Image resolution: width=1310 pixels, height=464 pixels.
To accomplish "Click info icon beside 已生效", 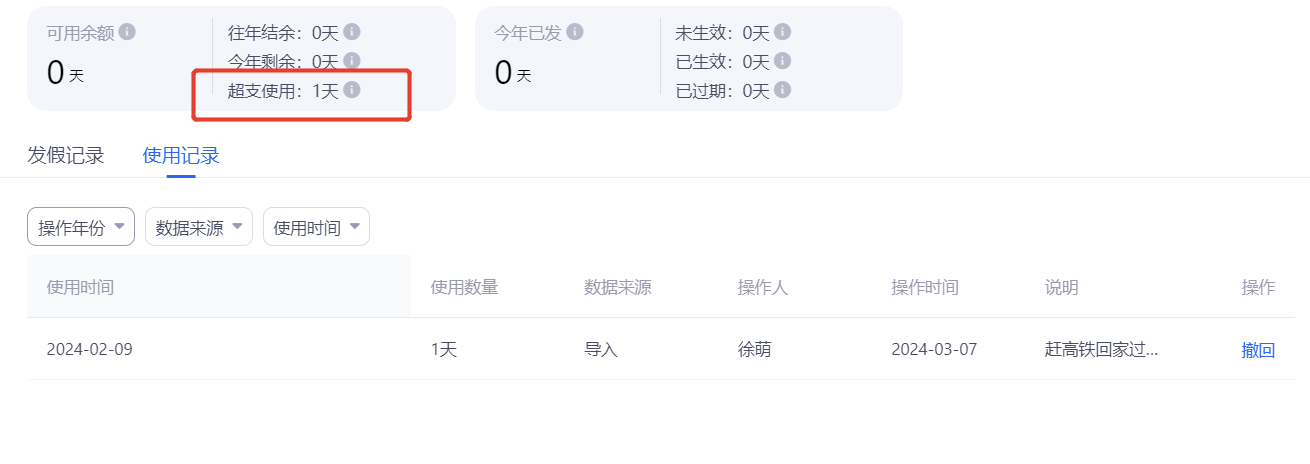I will [783, 61].
